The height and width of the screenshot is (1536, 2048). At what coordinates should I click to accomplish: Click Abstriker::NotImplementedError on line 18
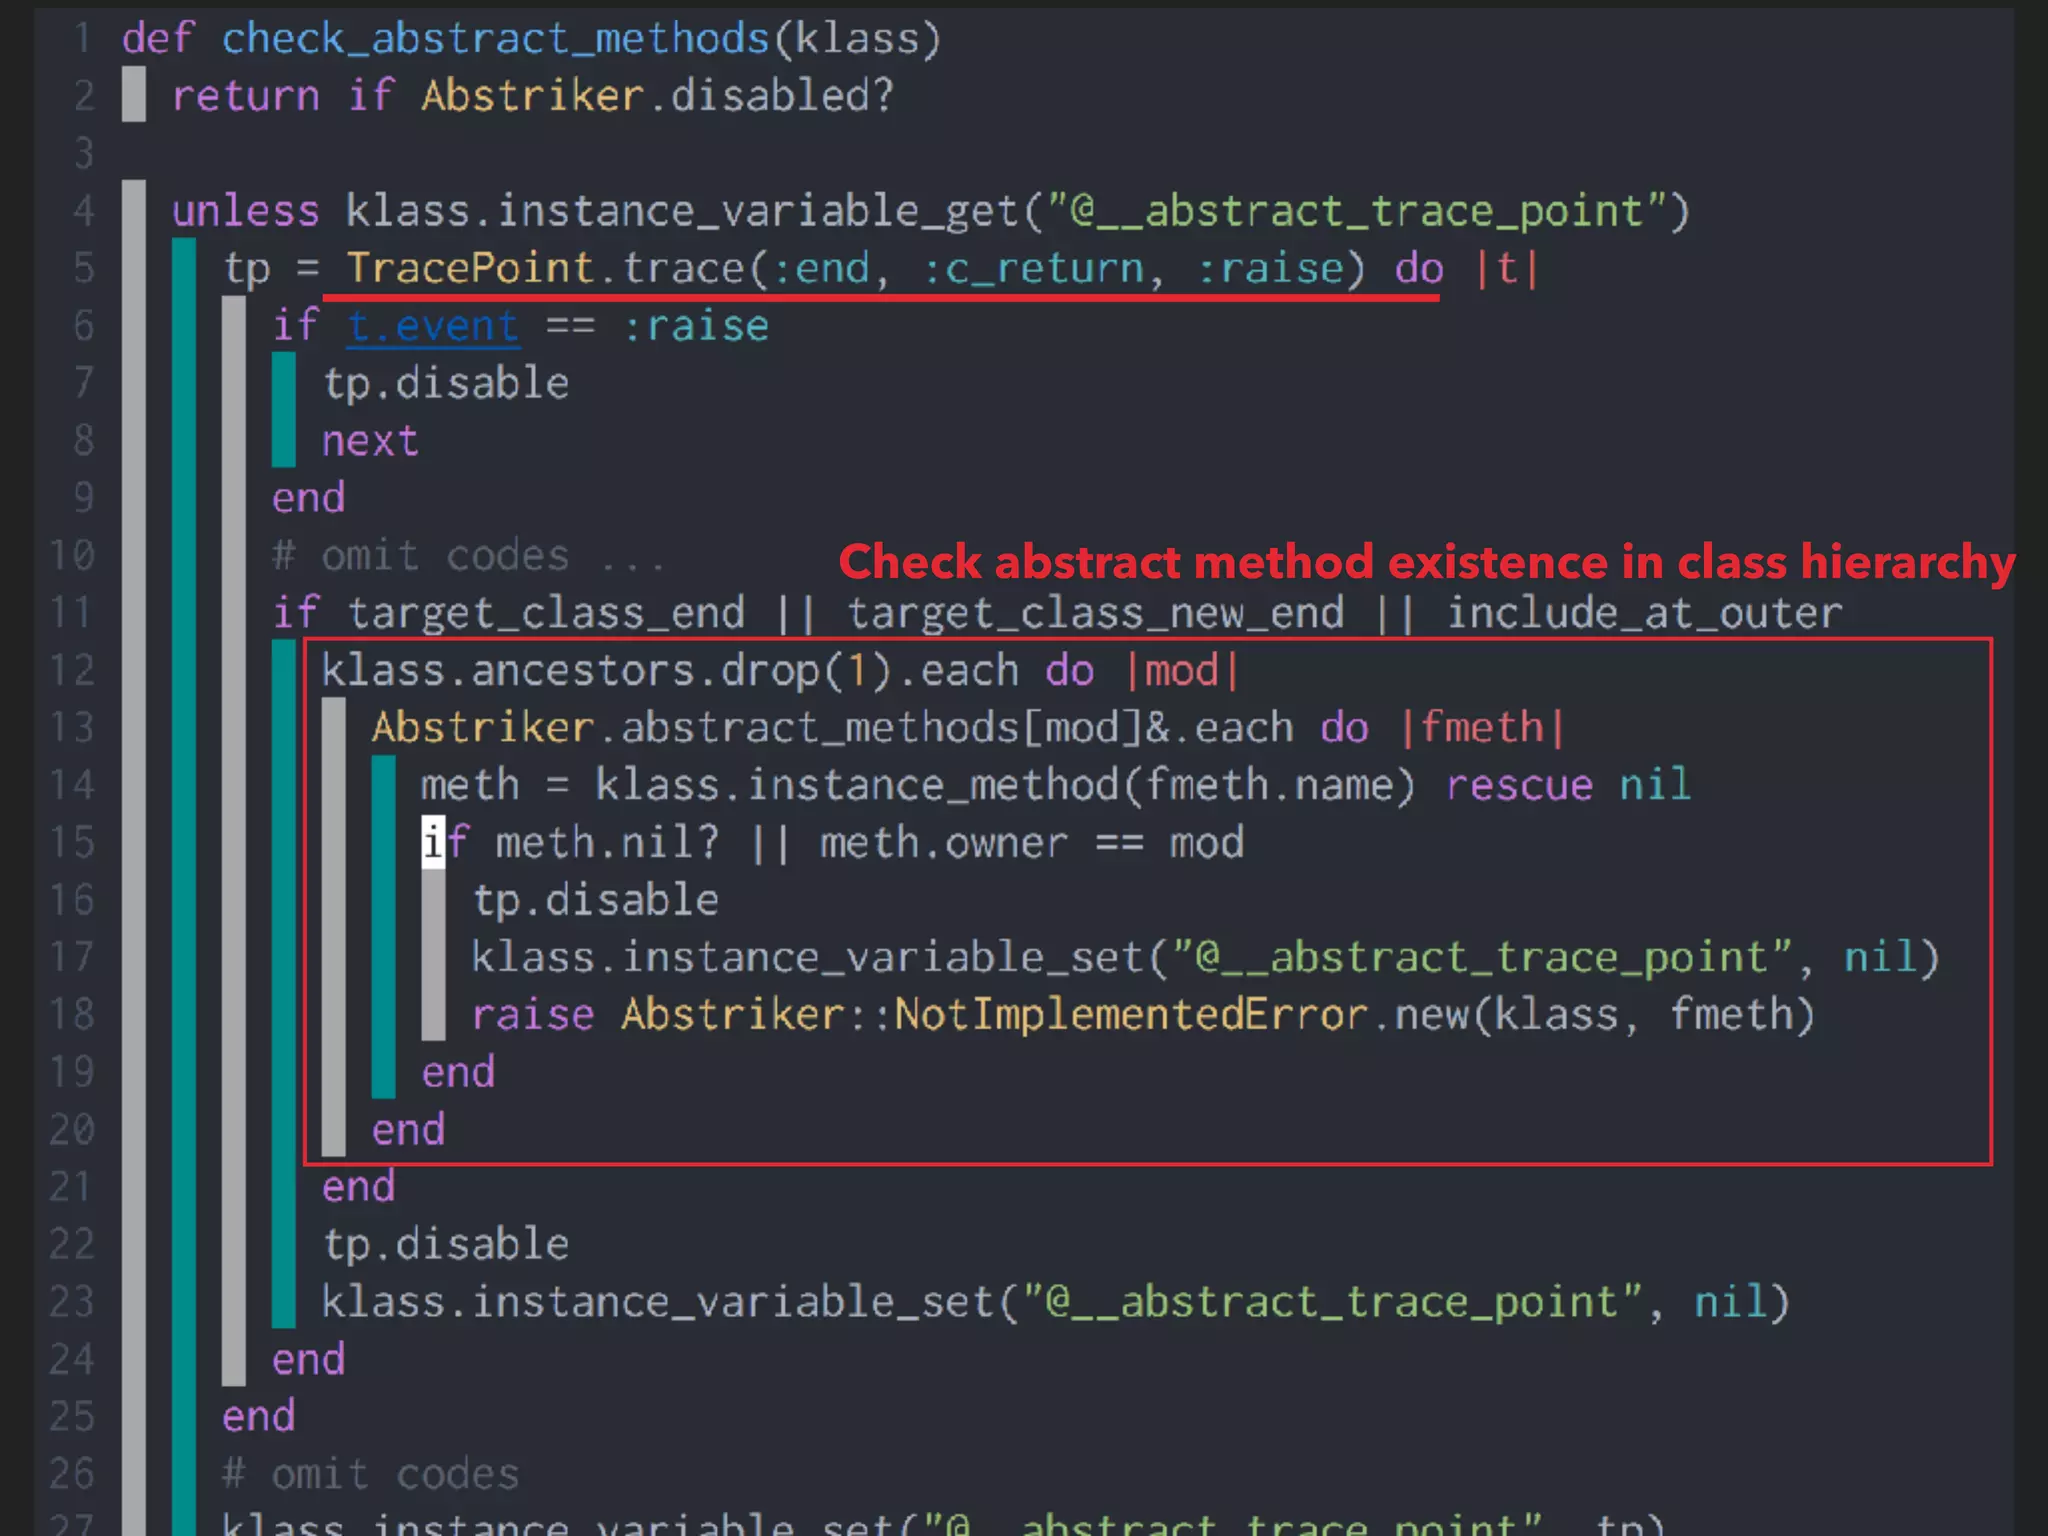pyautogui.click(x=994, y=1014)
